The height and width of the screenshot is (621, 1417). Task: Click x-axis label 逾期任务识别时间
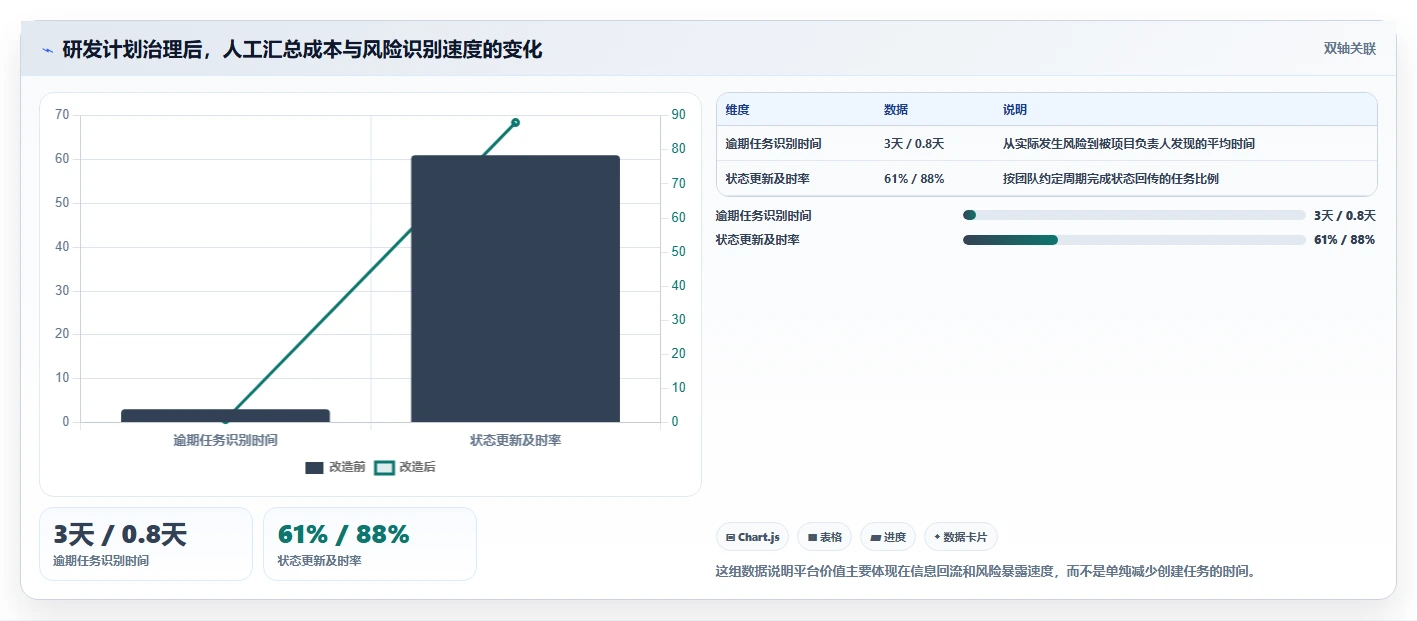(225, 440)
